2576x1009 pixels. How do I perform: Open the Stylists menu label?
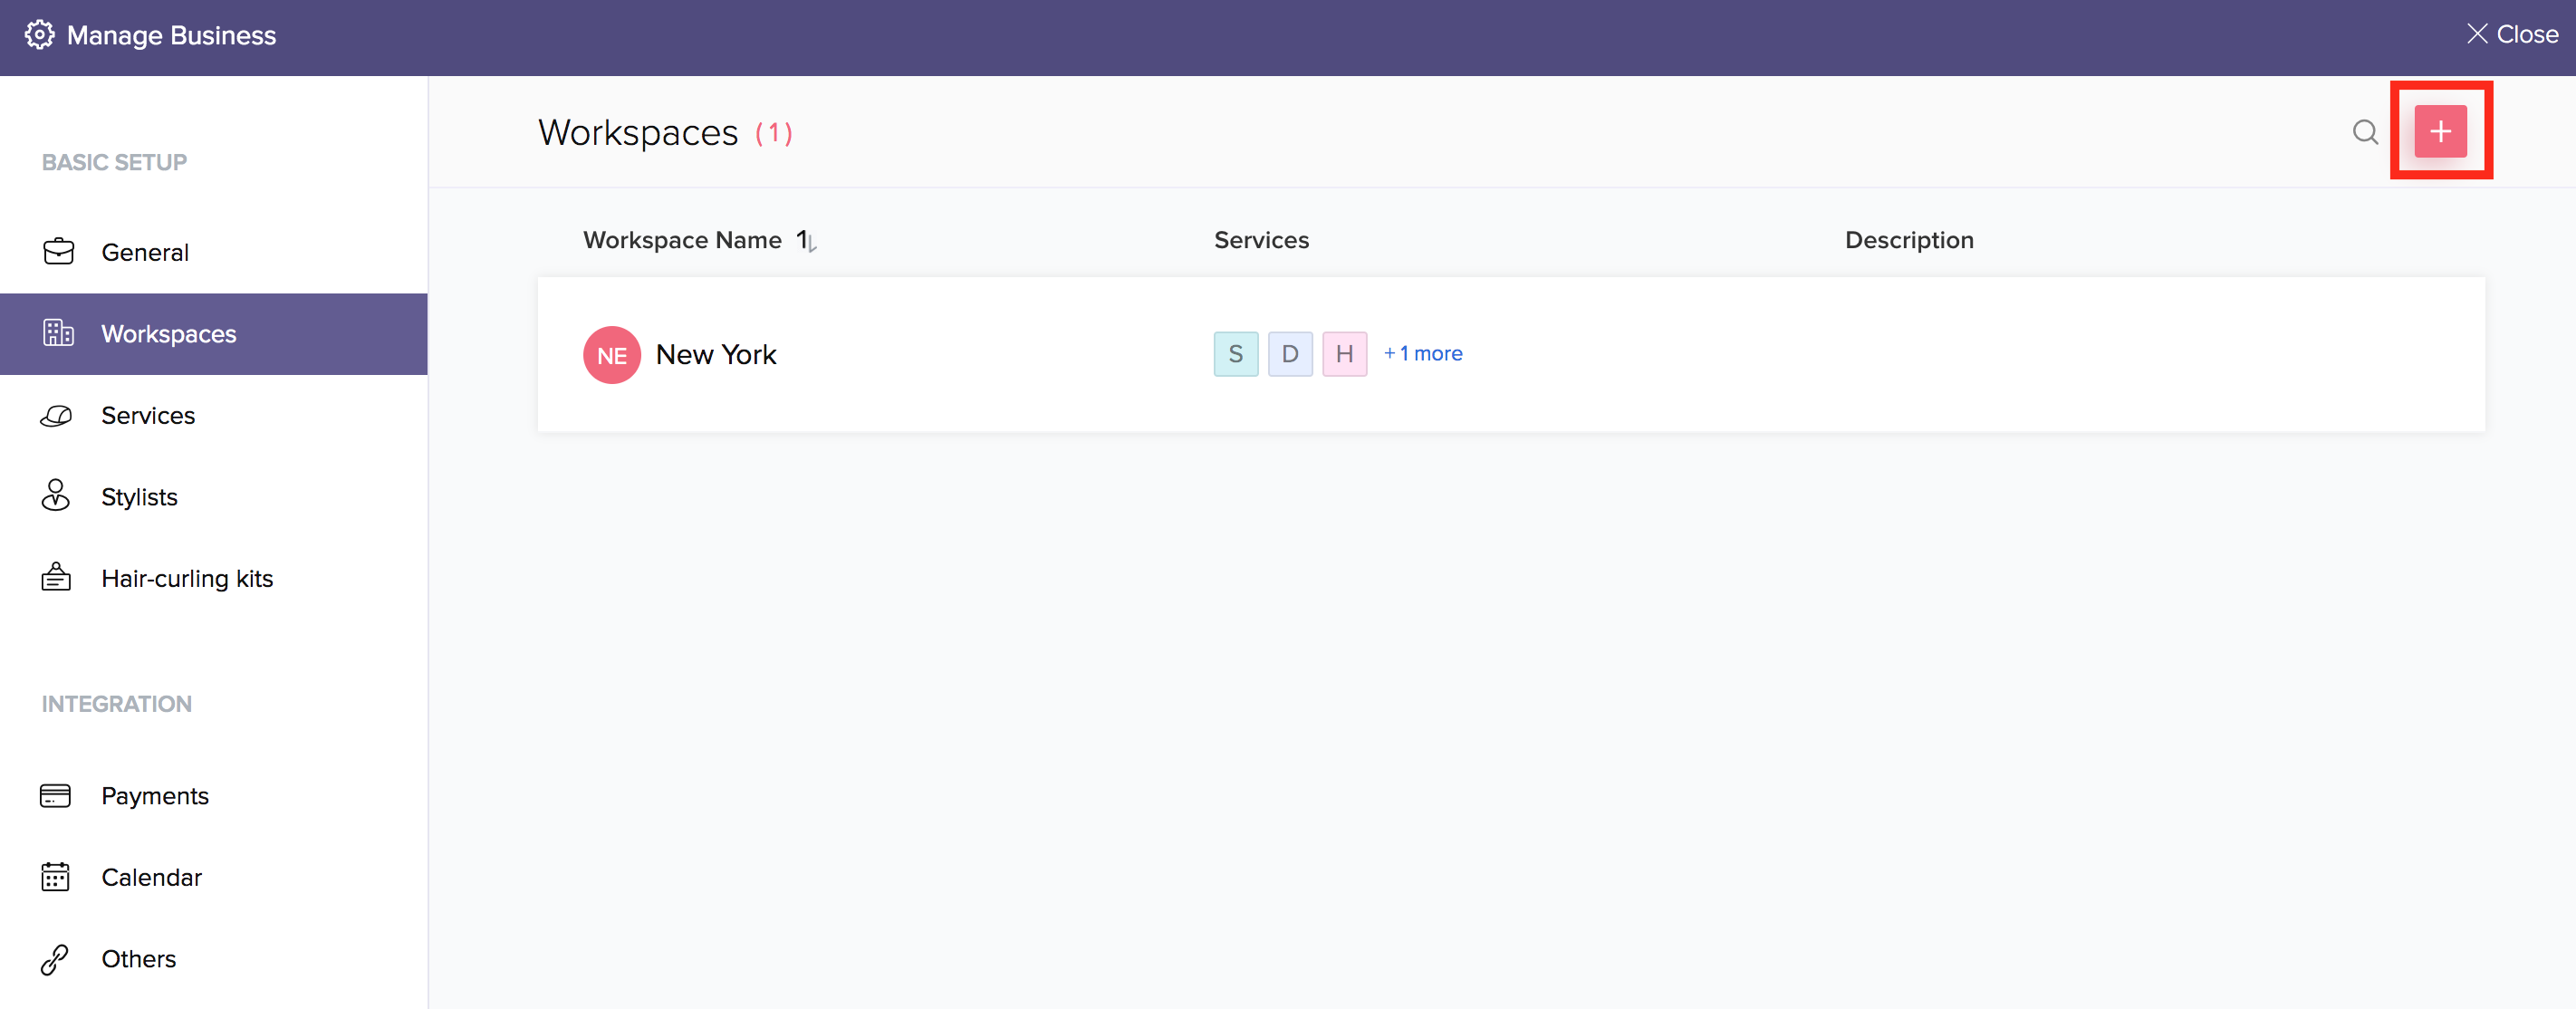pos(139,497)
